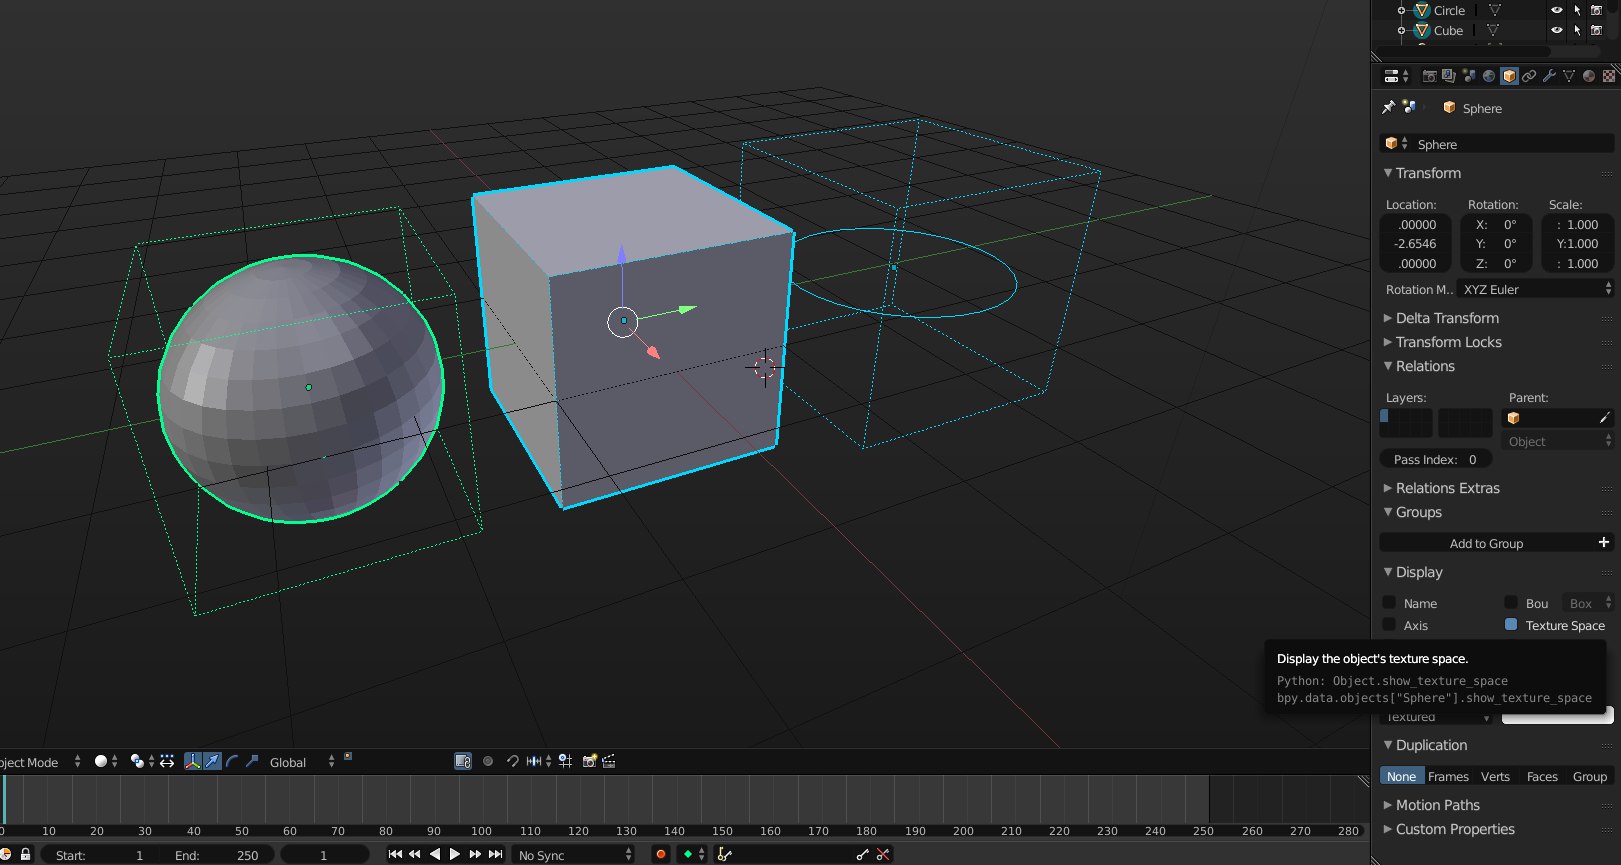
Task: Click the delete keyframes crossed-key icon
Action: pos(883,854)
